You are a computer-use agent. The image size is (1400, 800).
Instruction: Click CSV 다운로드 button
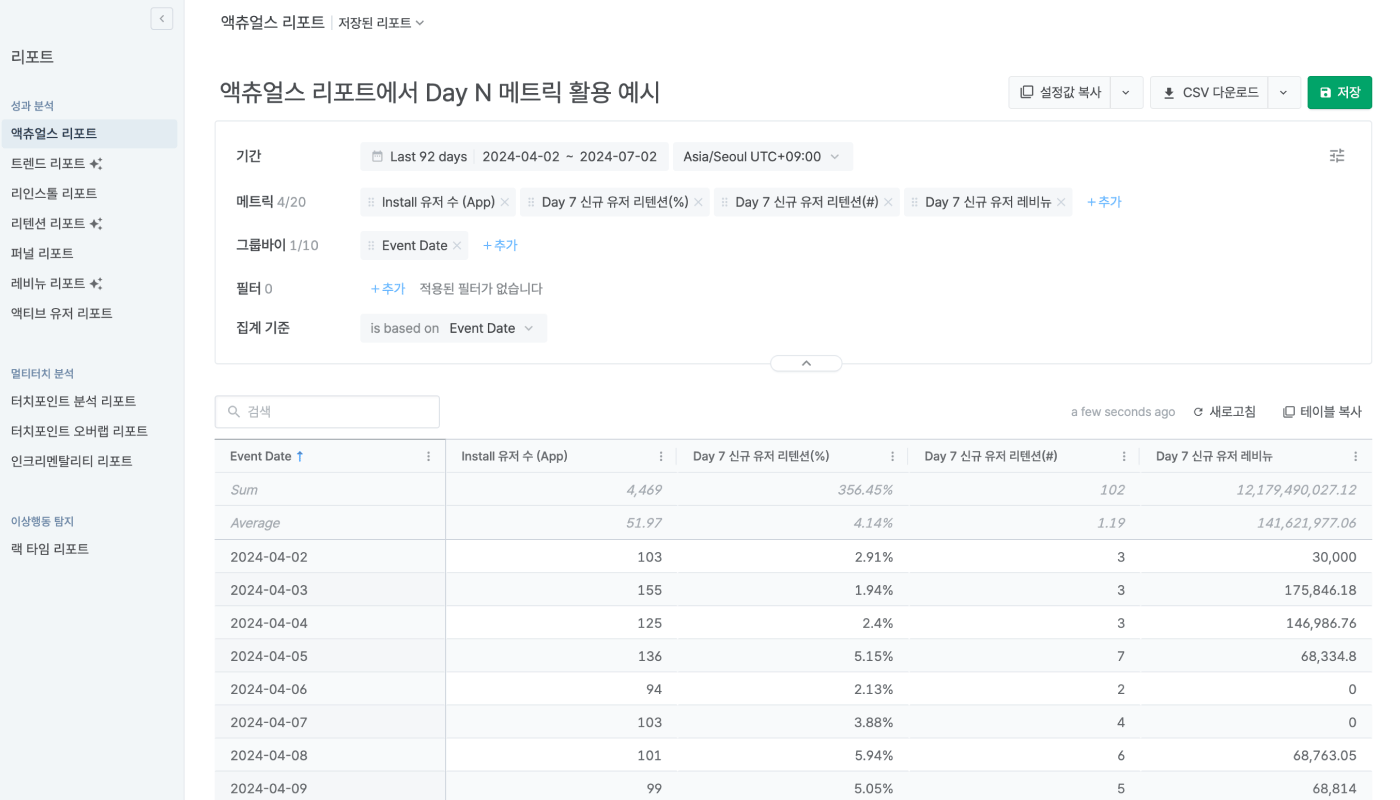pos(1209,92)
